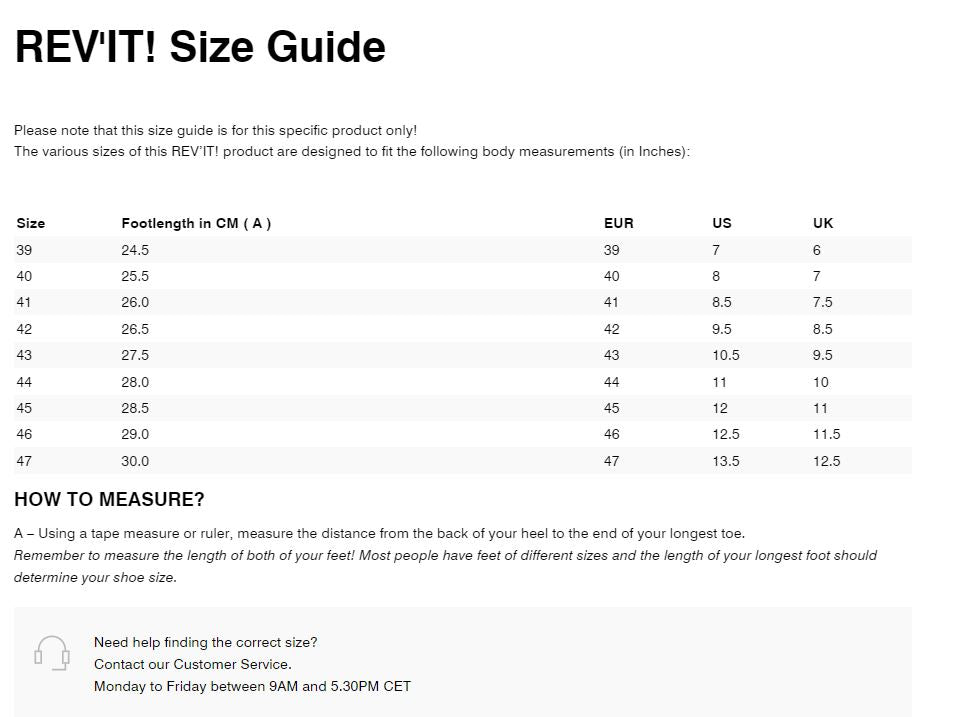Click the 'Contact our Customer Service' text

[x=193, y=664]
